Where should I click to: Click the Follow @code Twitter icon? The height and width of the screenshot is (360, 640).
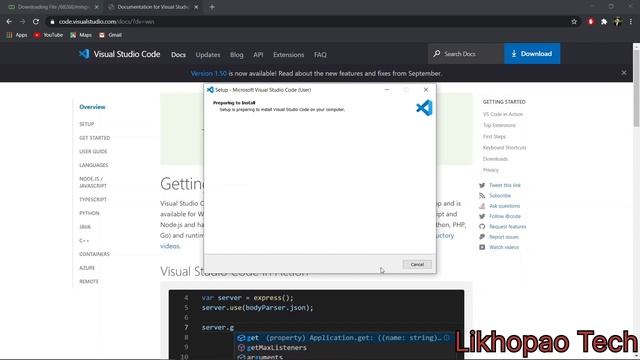coord(482,216)
